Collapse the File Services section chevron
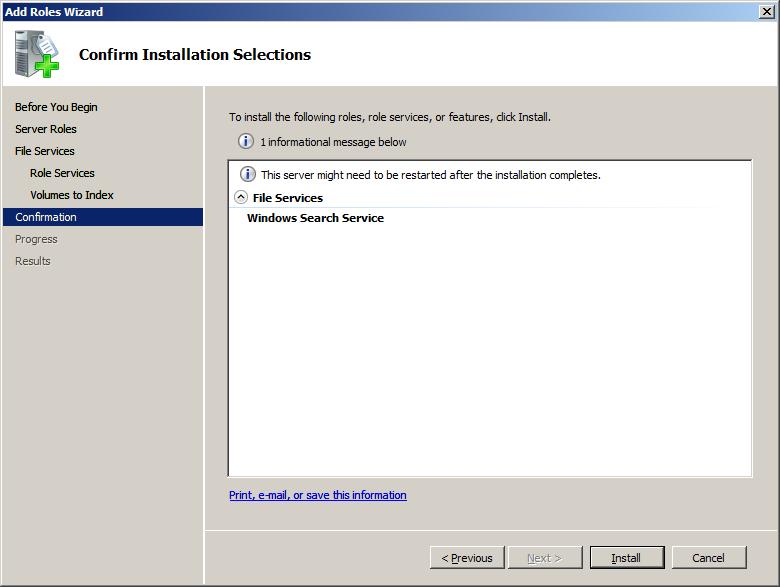 (241, 197)
